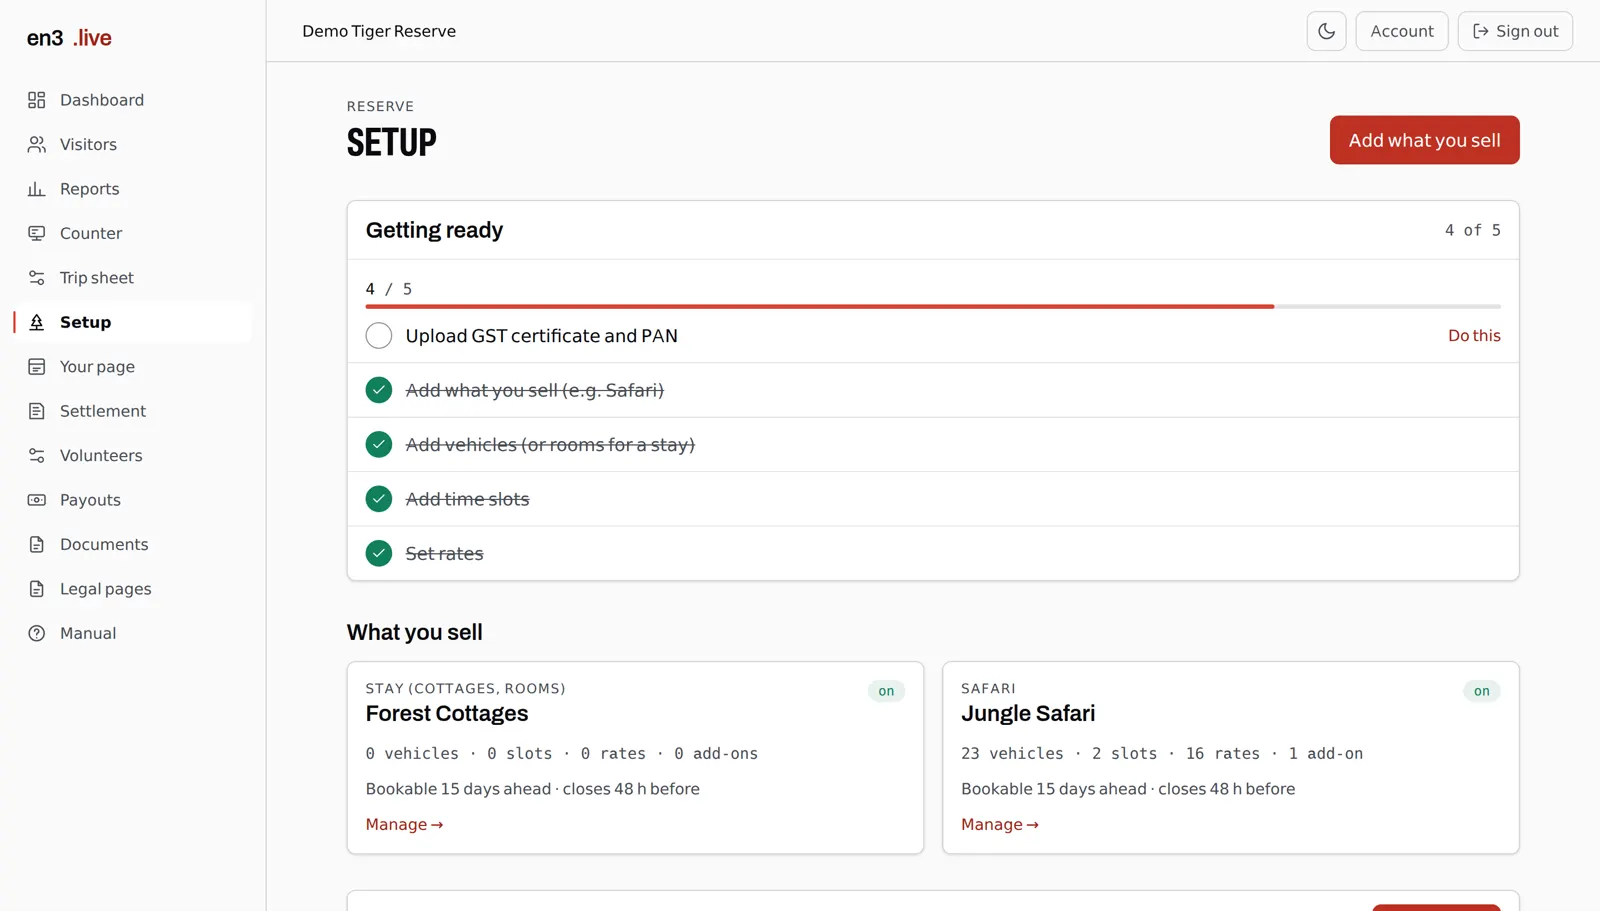
Task: Open Legal pages
Action: tap(134, 589)
